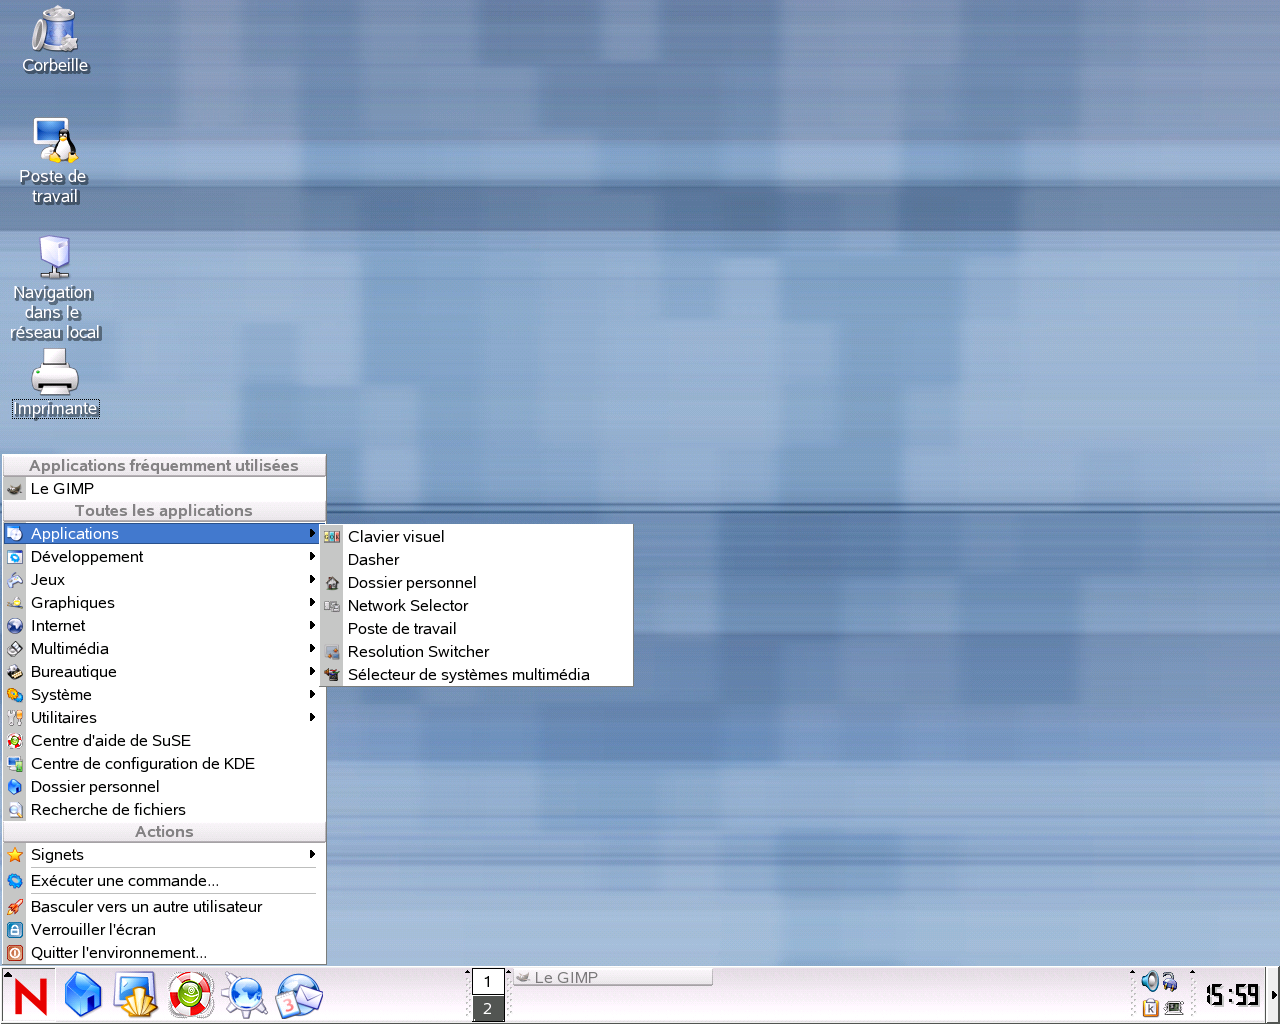Open the KMix volume icon in the tray

(x=1150, y=982)
